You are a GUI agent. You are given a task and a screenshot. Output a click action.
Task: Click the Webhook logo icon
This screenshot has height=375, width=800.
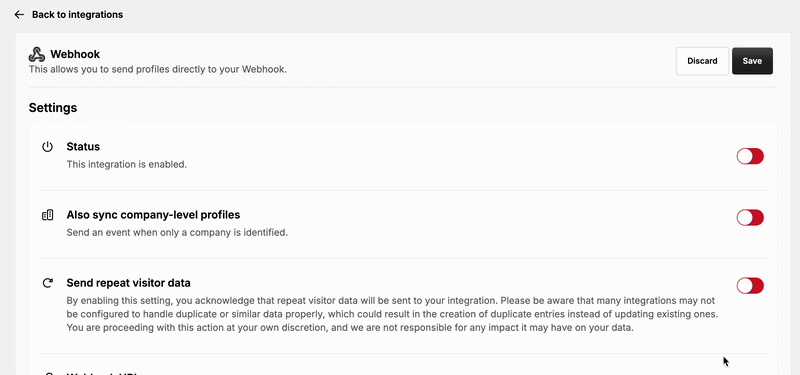(x=37, y=54)
